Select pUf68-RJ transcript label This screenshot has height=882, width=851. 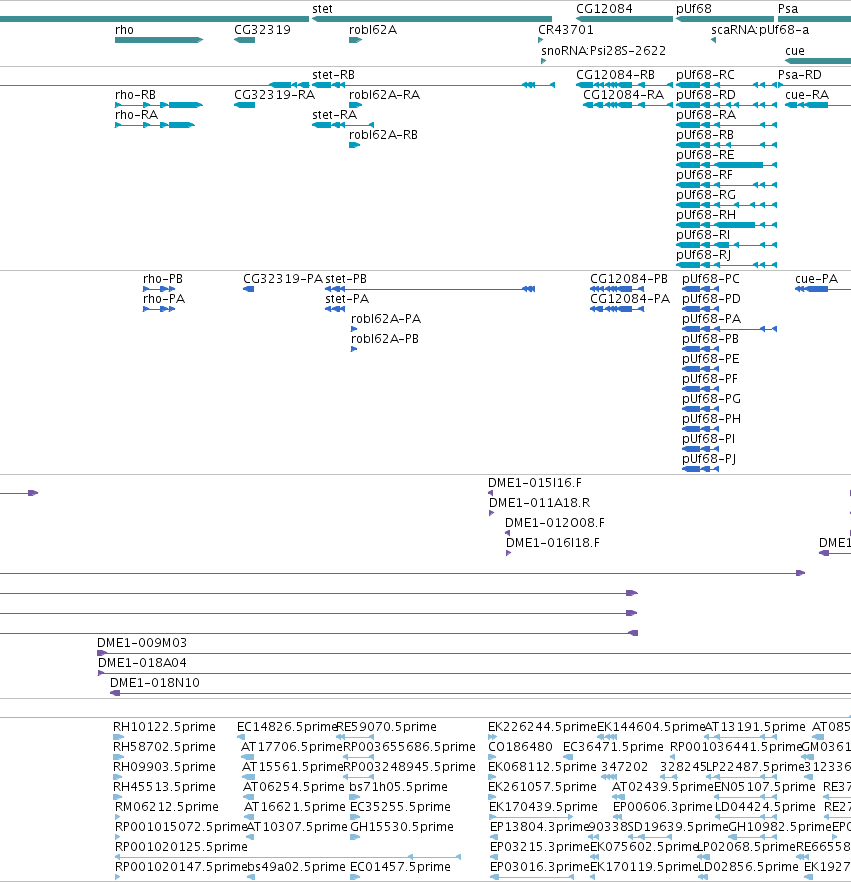[703, 255]
